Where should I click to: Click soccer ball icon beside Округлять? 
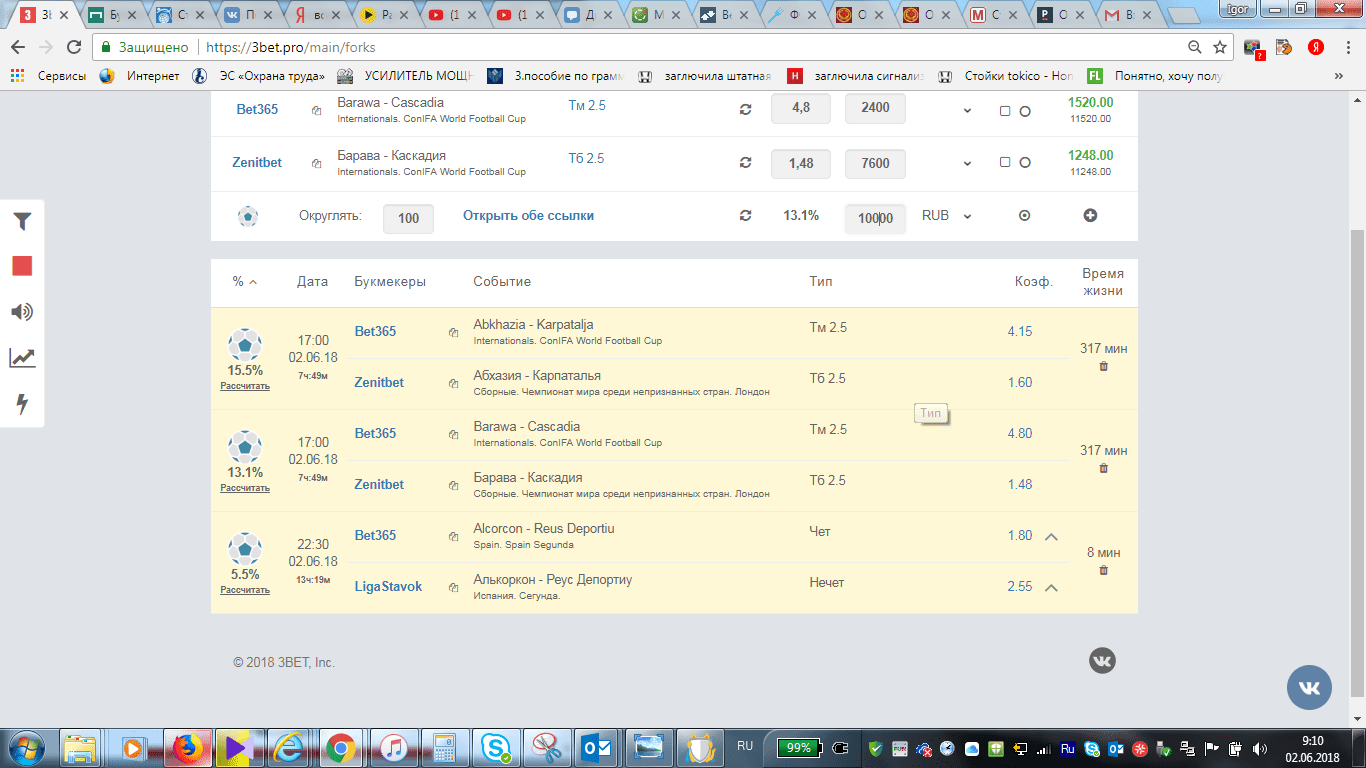tap(248, 216)
